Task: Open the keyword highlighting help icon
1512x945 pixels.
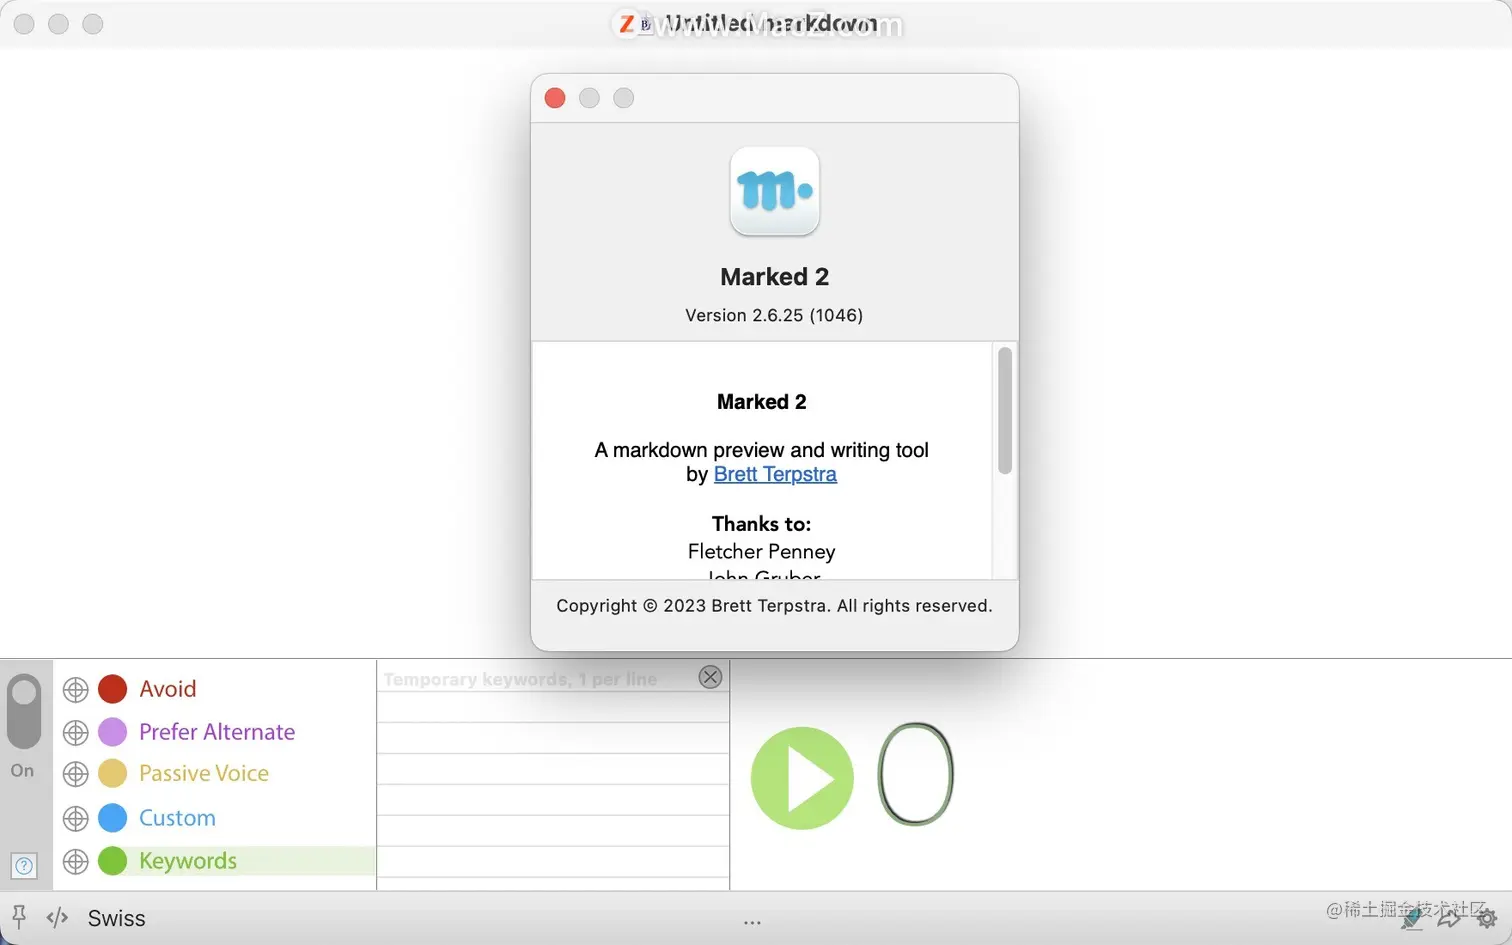Action: pos(24,866)
